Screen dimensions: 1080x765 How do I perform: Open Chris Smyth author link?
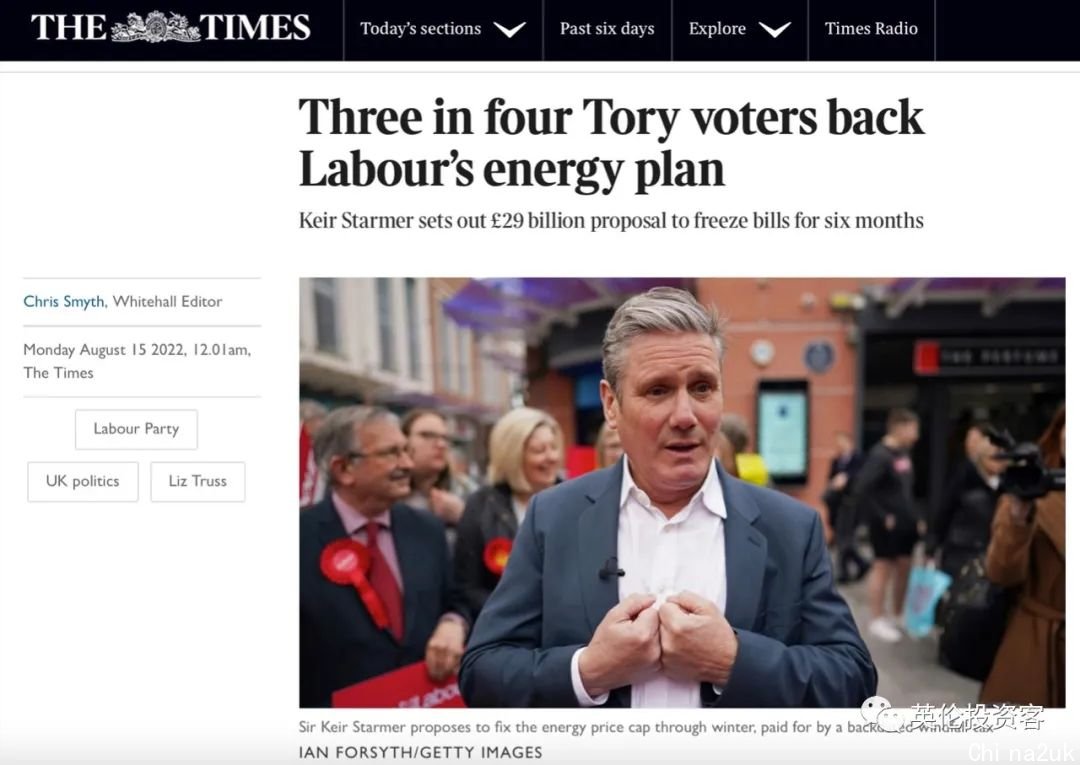pos(64,302)
